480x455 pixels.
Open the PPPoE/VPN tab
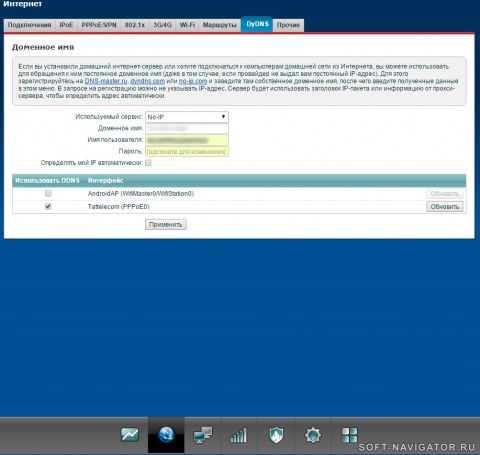[99, 25]
